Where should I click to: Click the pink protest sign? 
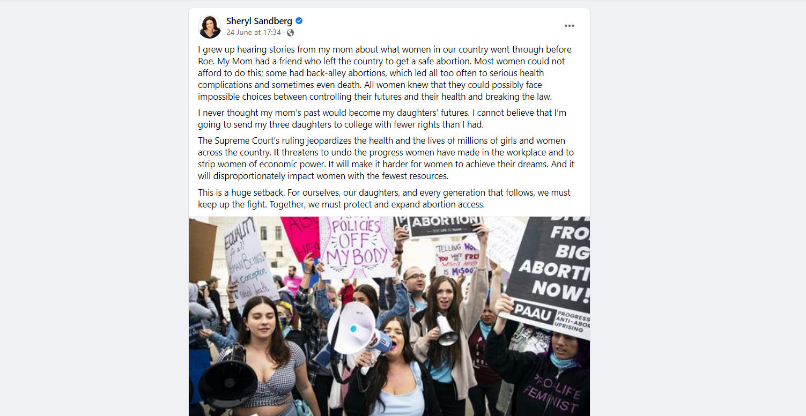pyautogui.click(x=302, y=238)
